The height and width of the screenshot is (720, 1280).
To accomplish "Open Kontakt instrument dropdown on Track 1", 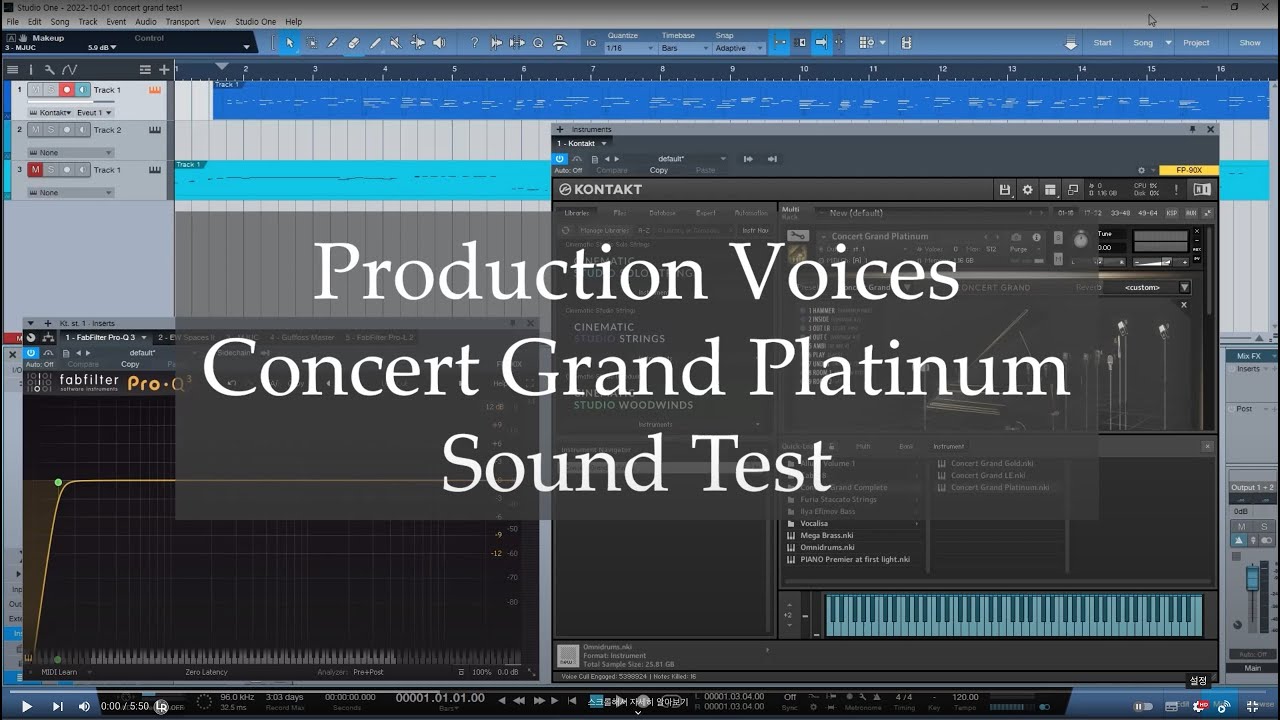I will pyautogui.click(x=54, y=113).
